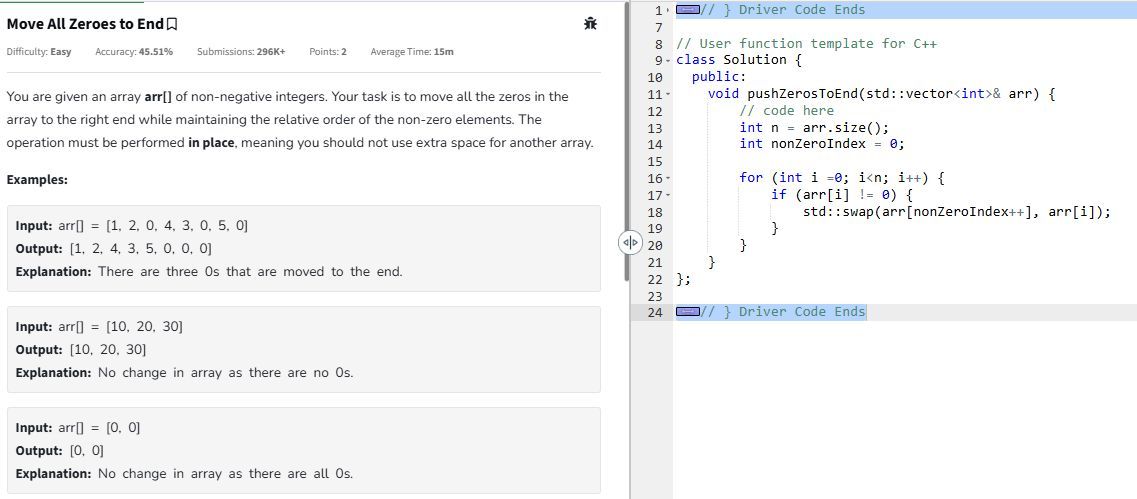The height and width of the screenshot is (499, 1137).
Task: Click the Examples: heading
Action: (x=37, y=180)
